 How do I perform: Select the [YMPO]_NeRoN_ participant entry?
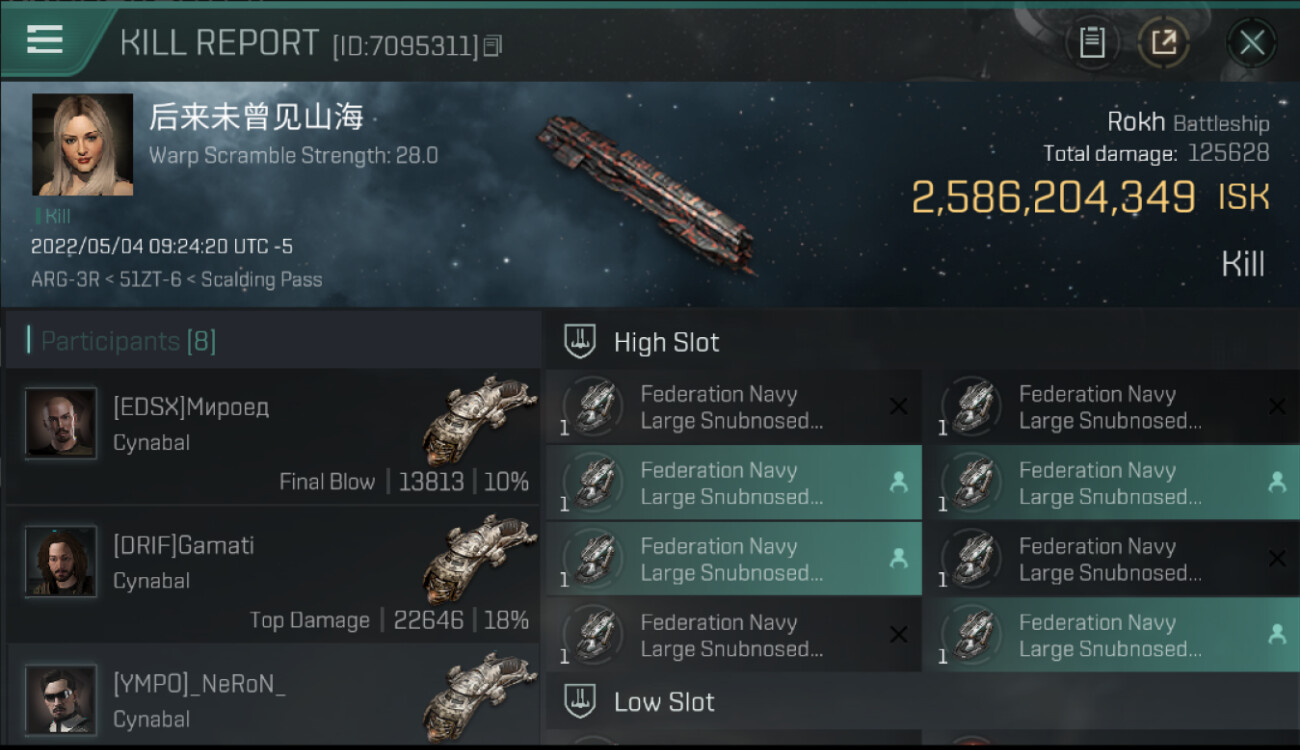pyautogui.click(x=272, y=698)
